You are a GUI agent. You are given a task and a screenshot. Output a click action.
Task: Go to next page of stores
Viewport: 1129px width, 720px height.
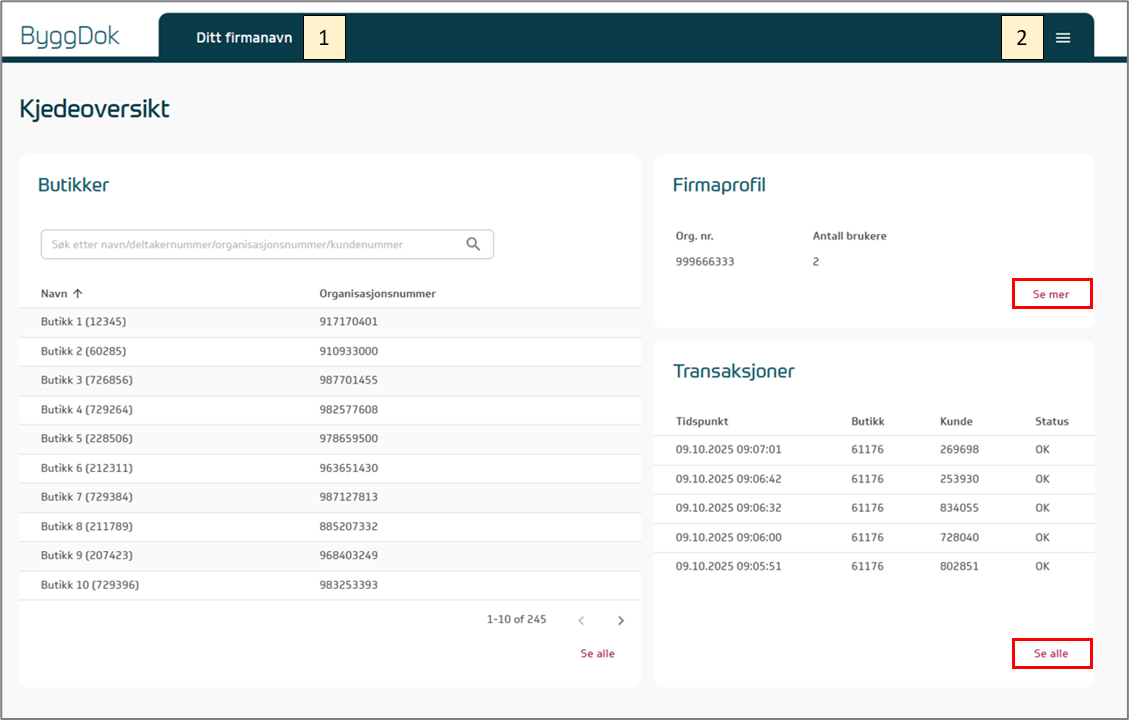click(x=620, y=621)
